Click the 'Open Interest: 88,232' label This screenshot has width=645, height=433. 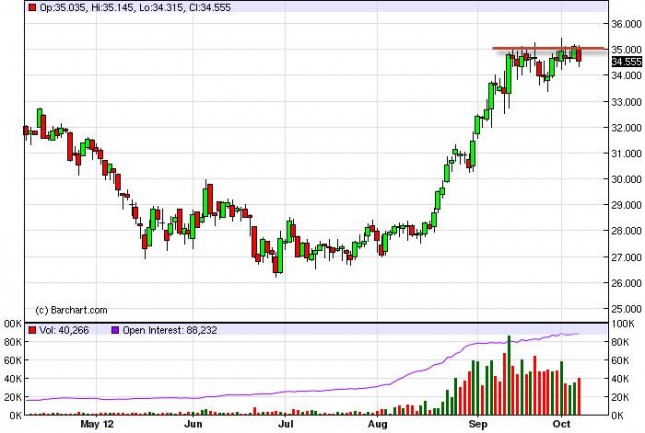coord(169,330)
